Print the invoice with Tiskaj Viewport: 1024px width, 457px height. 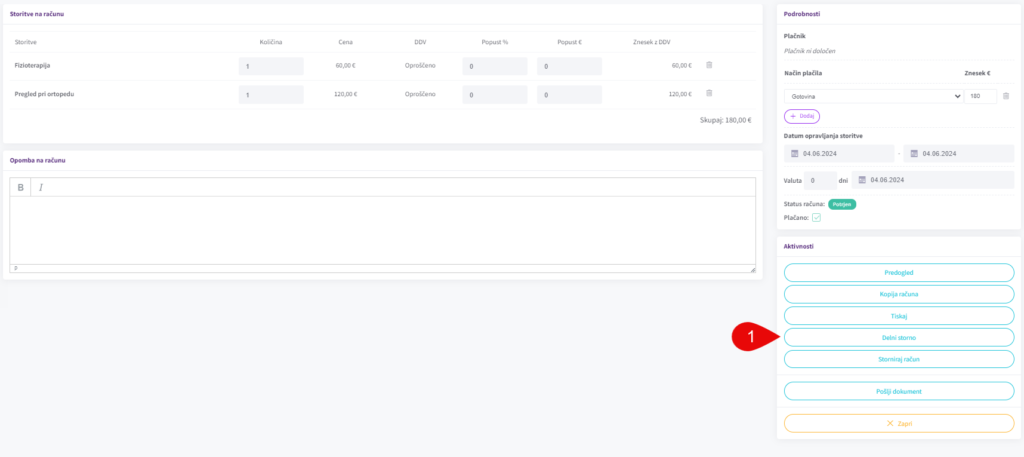pos(899,315)
